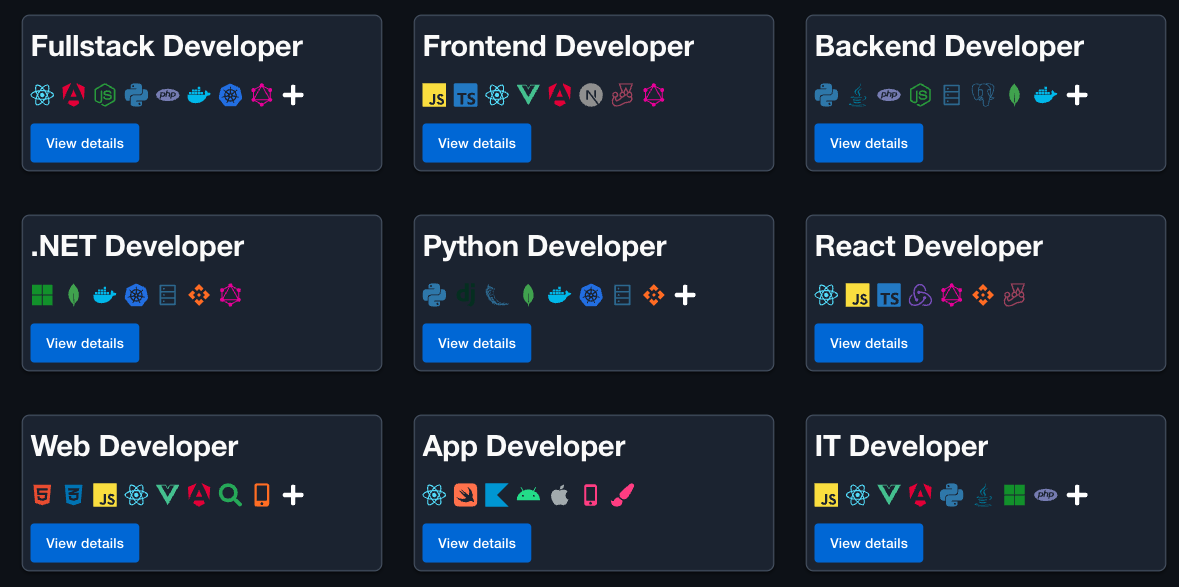Click the Redux icon in React Developer card
Viewport: 1179px width, 587px height.
point(920,295)
